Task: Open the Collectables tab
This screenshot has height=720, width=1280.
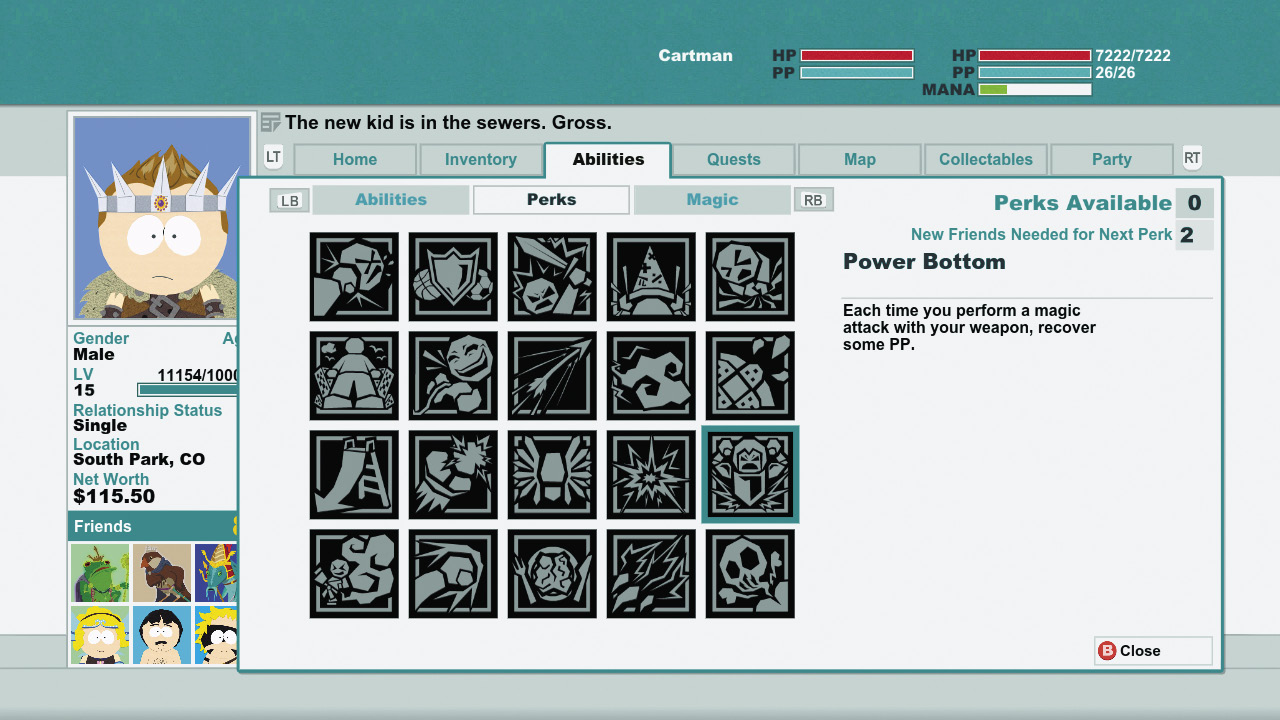Action: 986,160
